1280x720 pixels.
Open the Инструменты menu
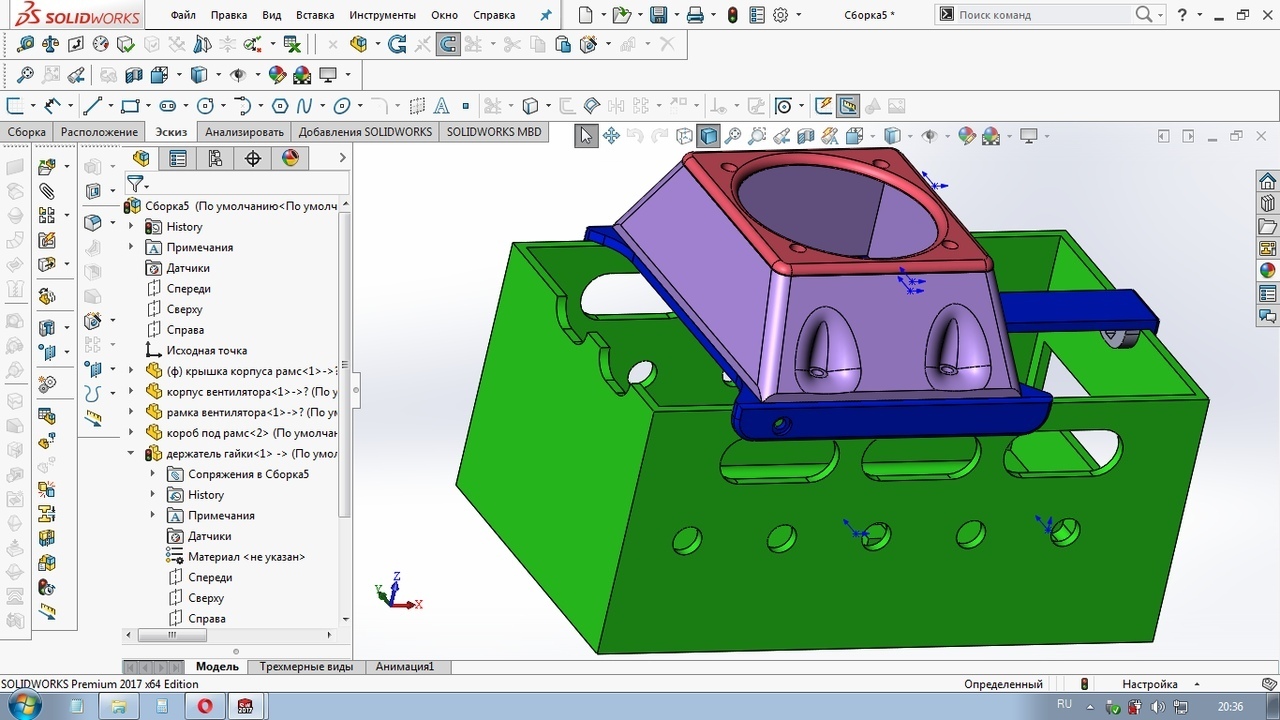tap(383, 15)
